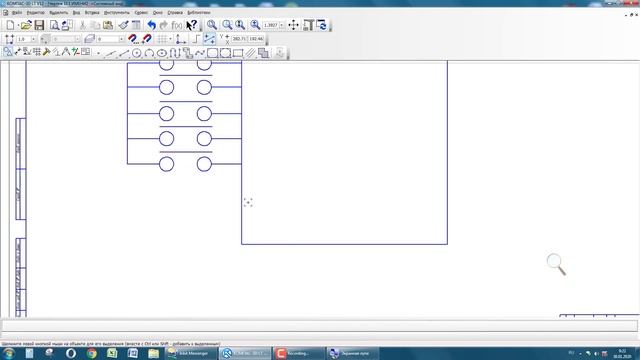Click the Y coordinate input field
640x360 pixels.
256,39
